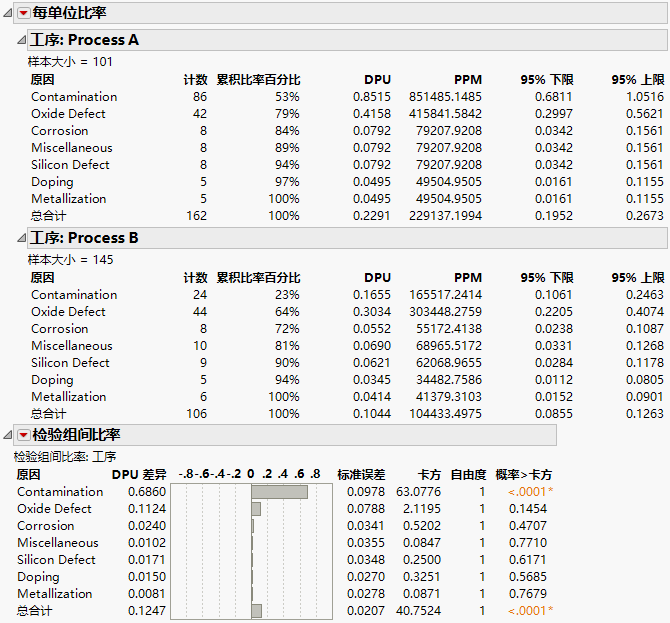Select Process A Contamination count 86

point(200,97)
